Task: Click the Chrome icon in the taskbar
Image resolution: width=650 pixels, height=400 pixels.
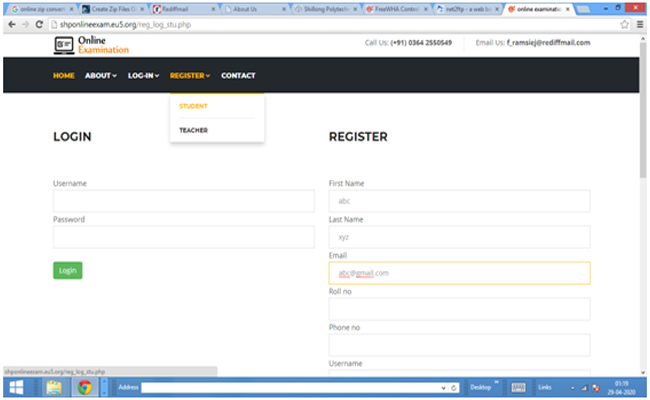Action: coord(85,387)
